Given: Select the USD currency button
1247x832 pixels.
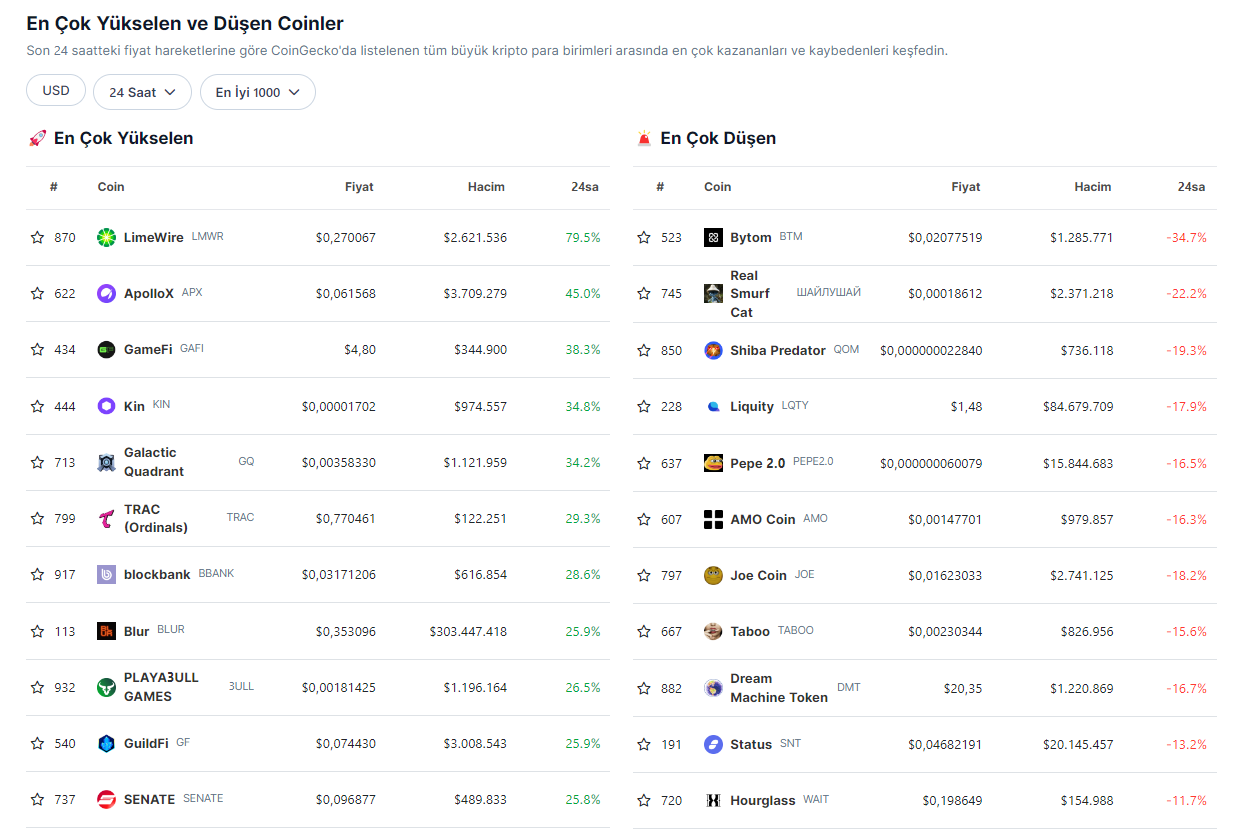Looking at the screenshot, I should [56, 91].
